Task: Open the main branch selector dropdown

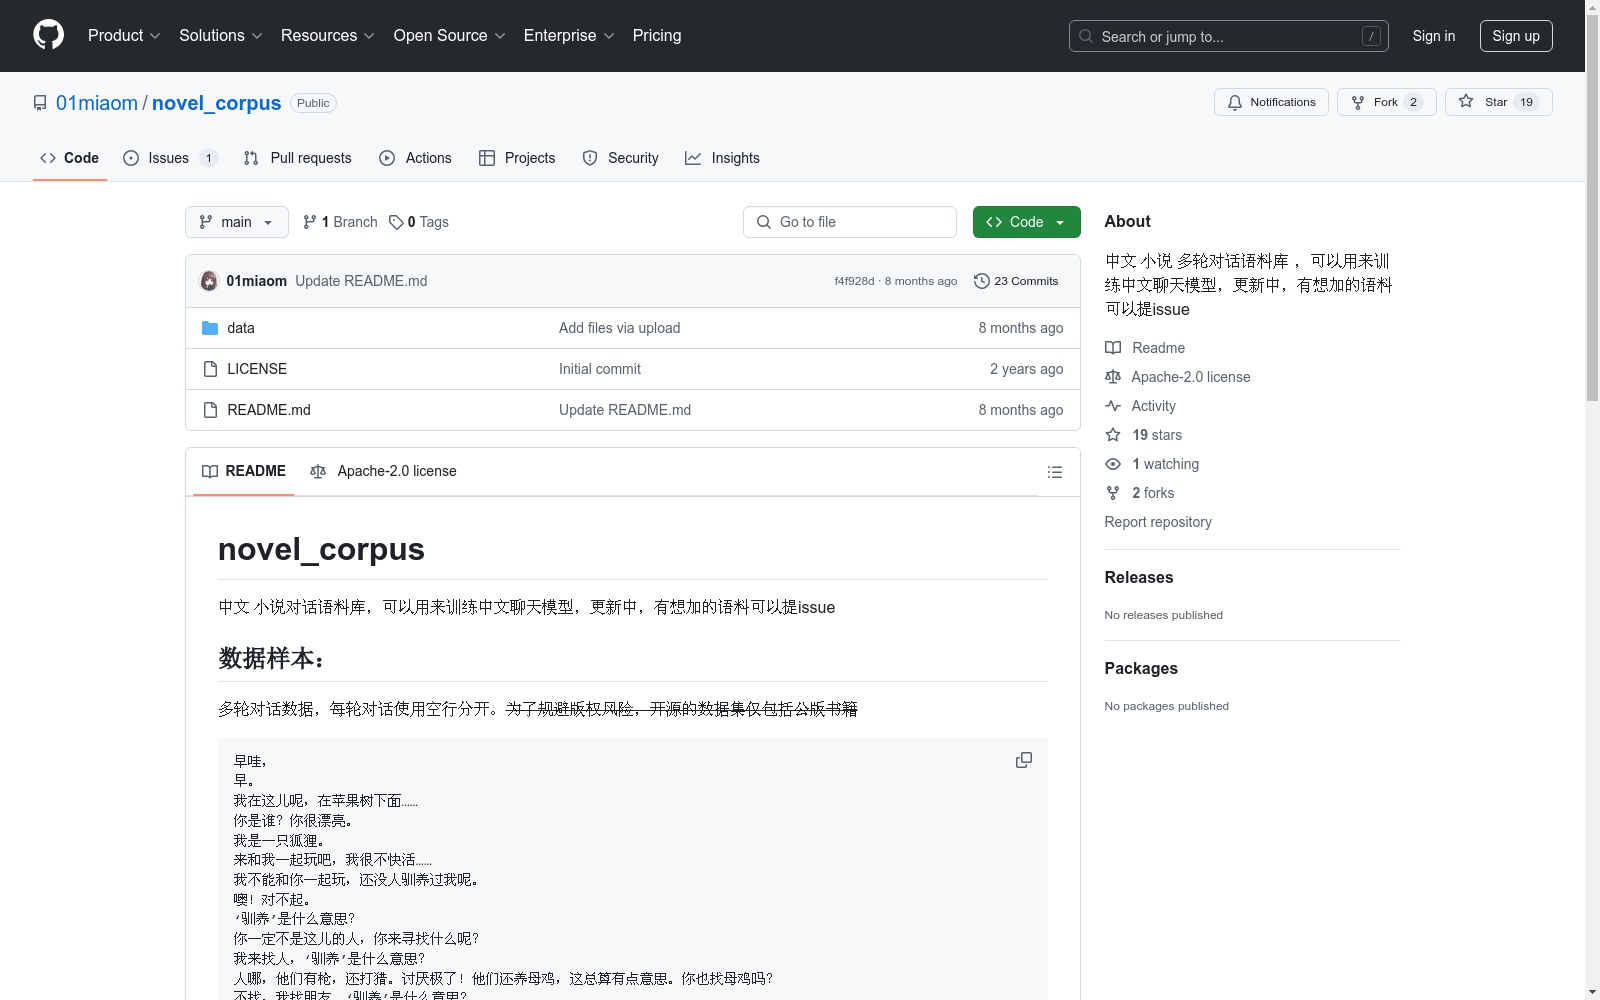Action: pyautogui.click(x=237, y=222)
